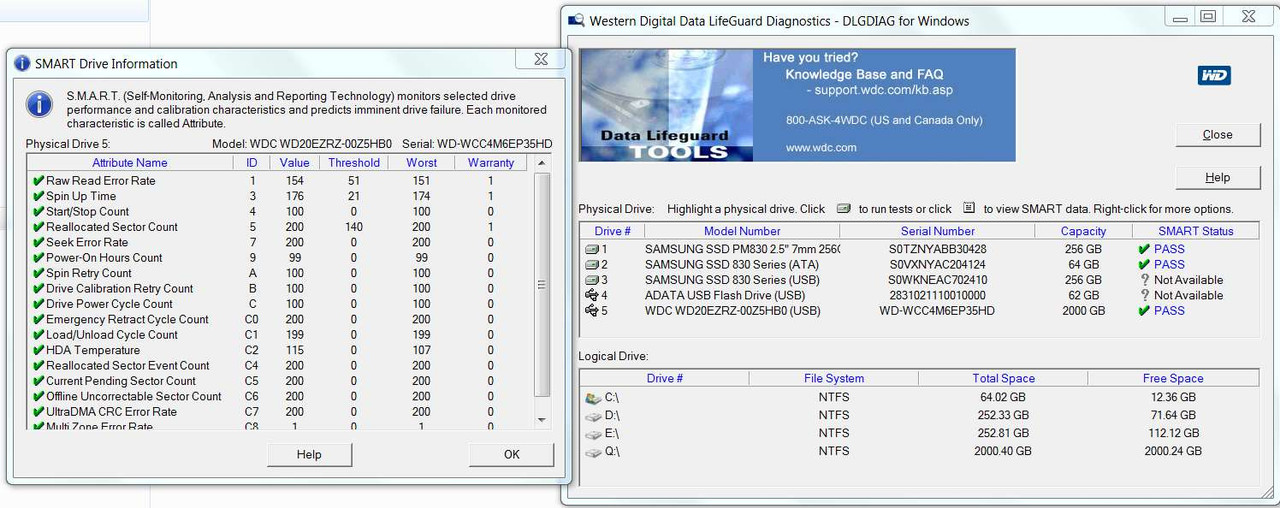Click the Drive Calibration Retry Count attribute
The image size is (1280, 508).
pos(120,289)
